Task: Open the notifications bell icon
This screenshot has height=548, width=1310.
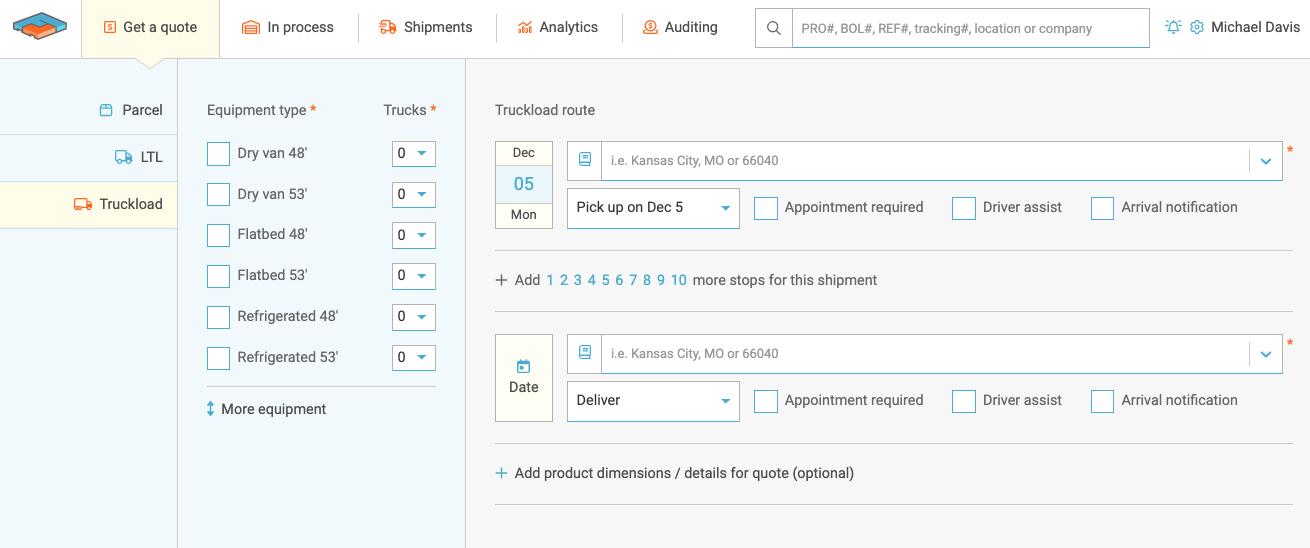Action: tap(1173, 27)
